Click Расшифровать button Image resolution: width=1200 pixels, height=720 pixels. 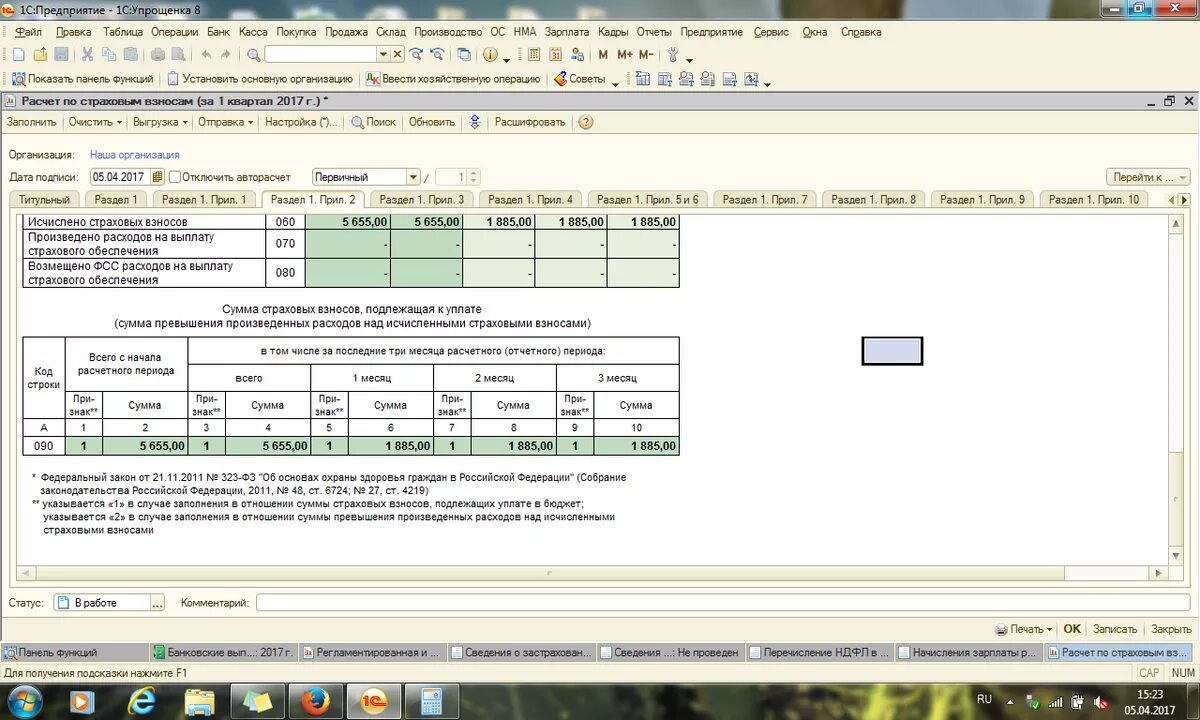coord(530,122)
